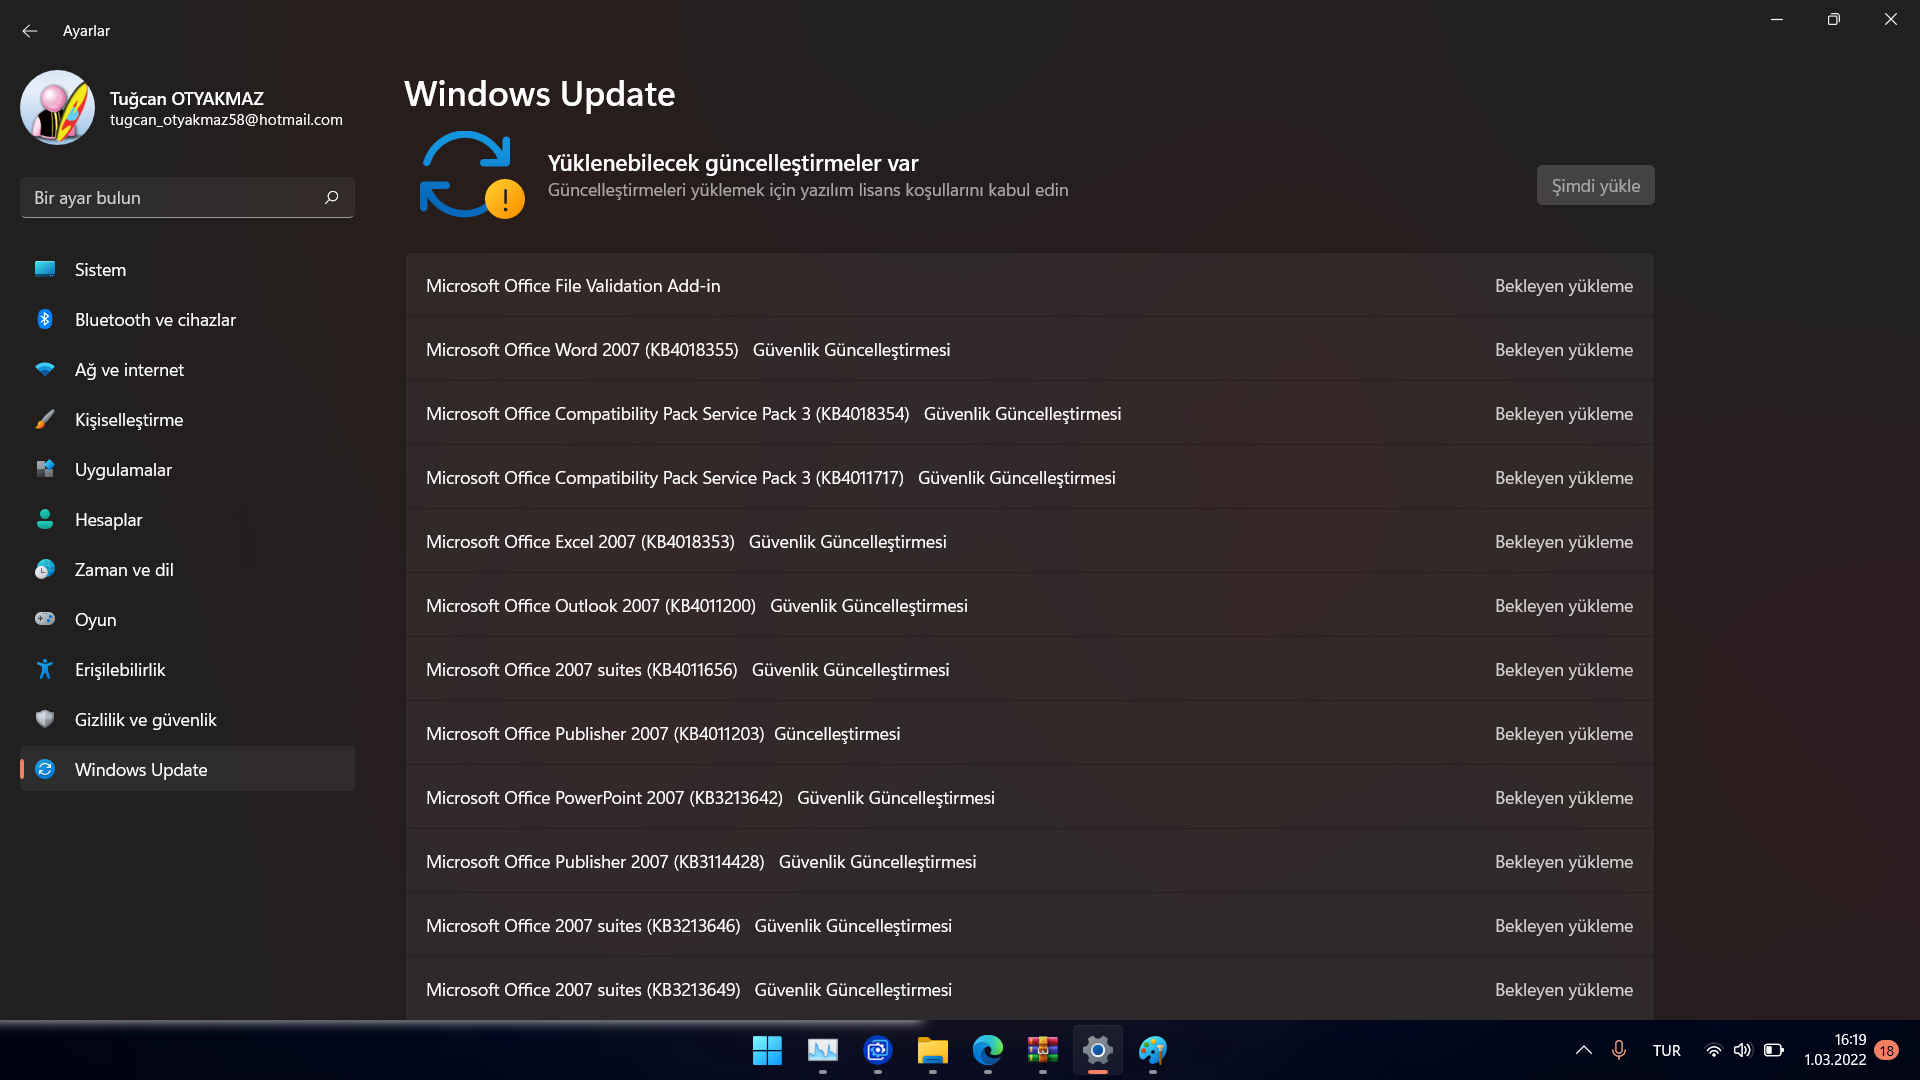Select Kişiselleştirme in sidebar

(x=129, y=420)
